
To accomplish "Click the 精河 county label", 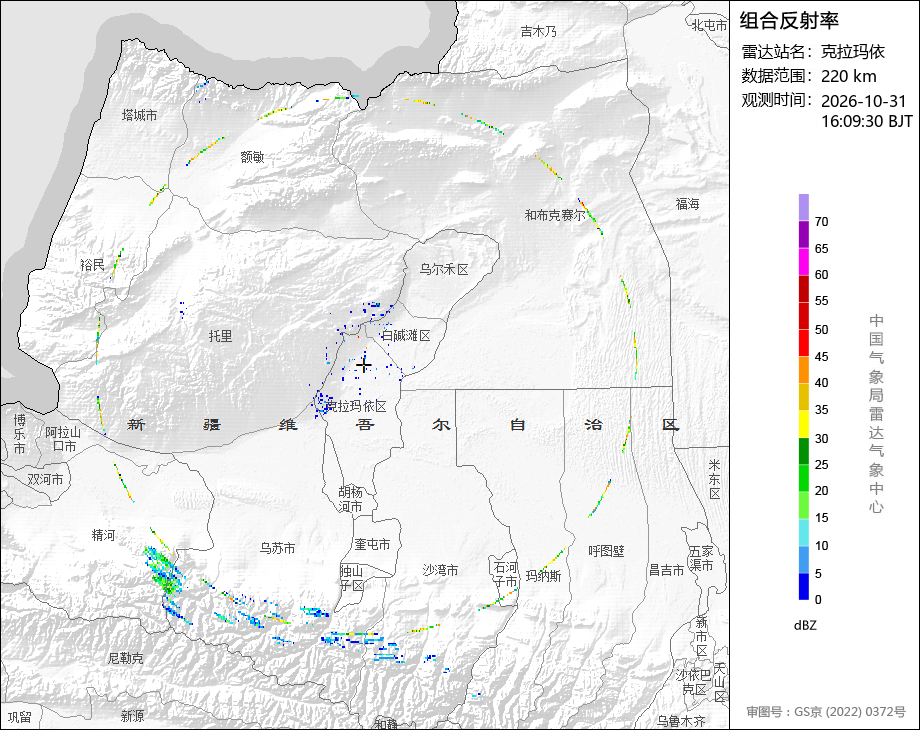I will (x=103, y=535).
